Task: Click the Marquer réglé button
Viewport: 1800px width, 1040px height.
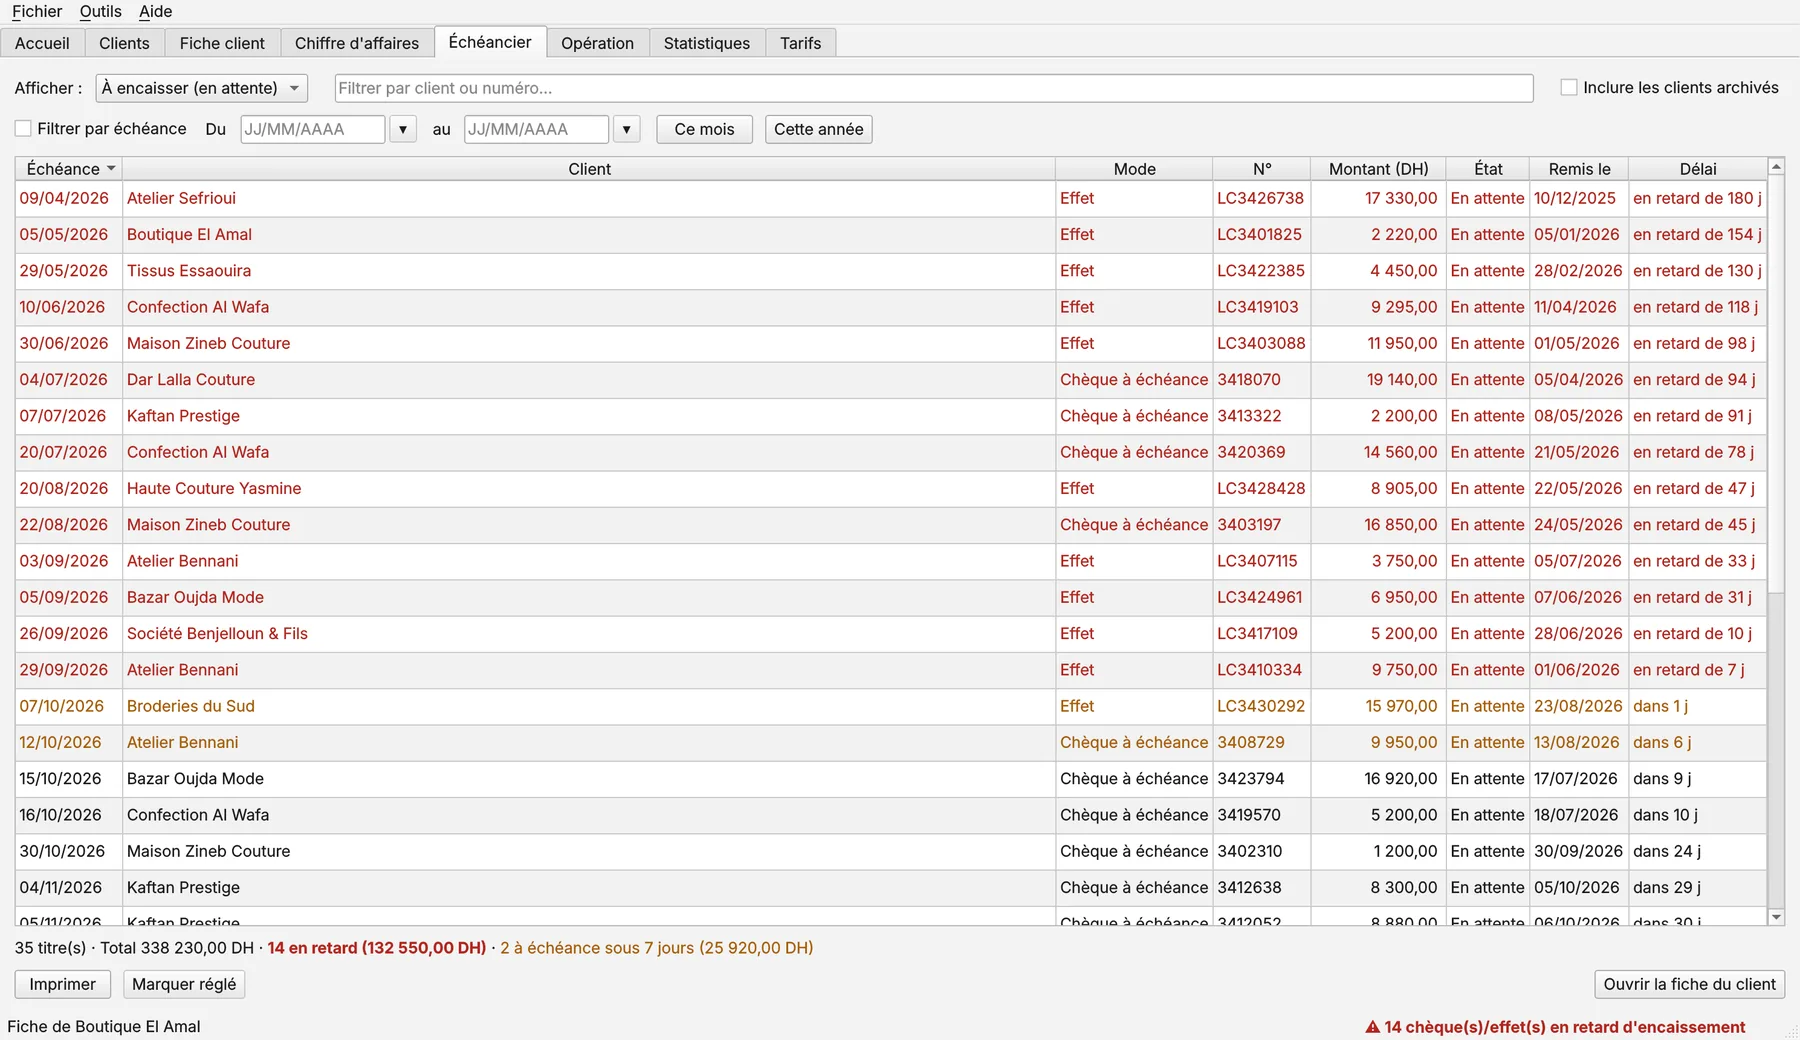Action: tap(184, 984)
